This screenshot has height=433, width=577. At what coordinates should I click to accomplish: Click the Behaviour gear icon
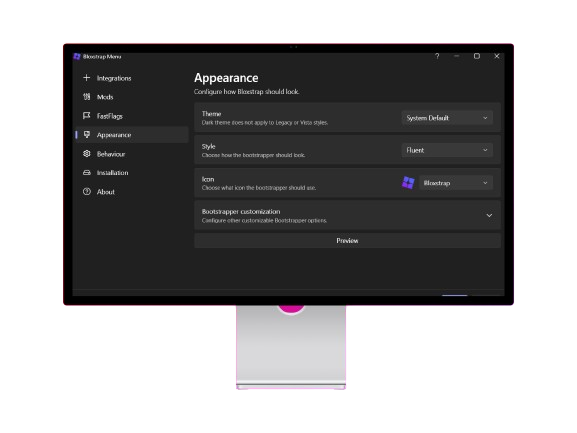click(x=86, y=153)
